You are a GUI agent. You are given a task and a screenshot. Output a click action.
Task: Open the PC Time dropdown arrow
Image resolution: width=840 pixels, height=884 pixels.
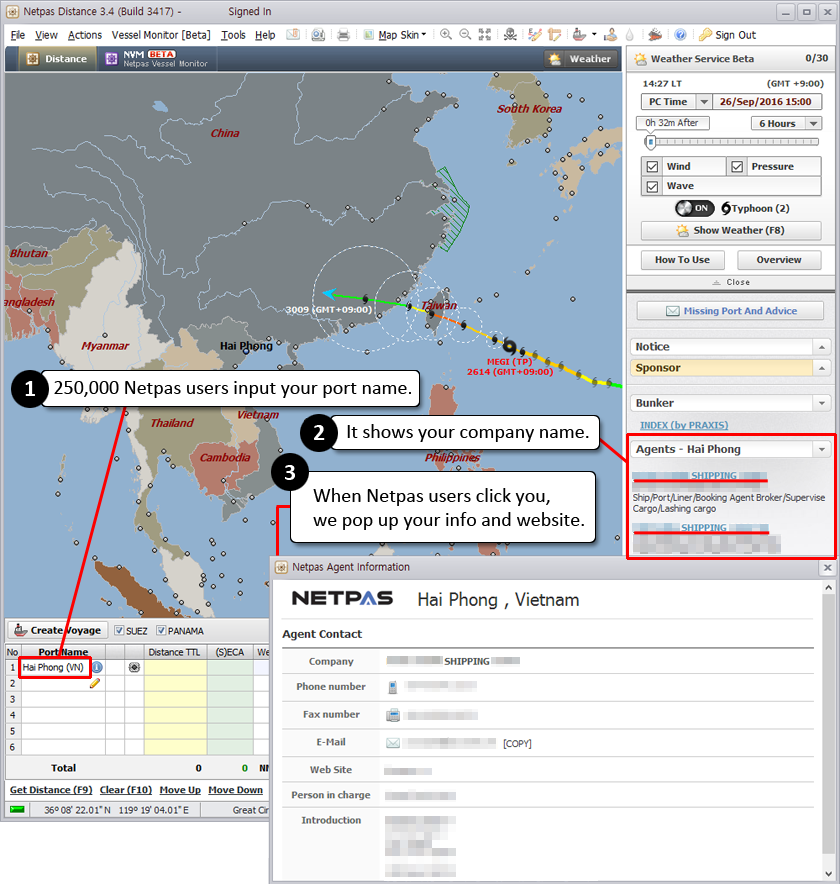pyautogui.click(x=704, y=102)
